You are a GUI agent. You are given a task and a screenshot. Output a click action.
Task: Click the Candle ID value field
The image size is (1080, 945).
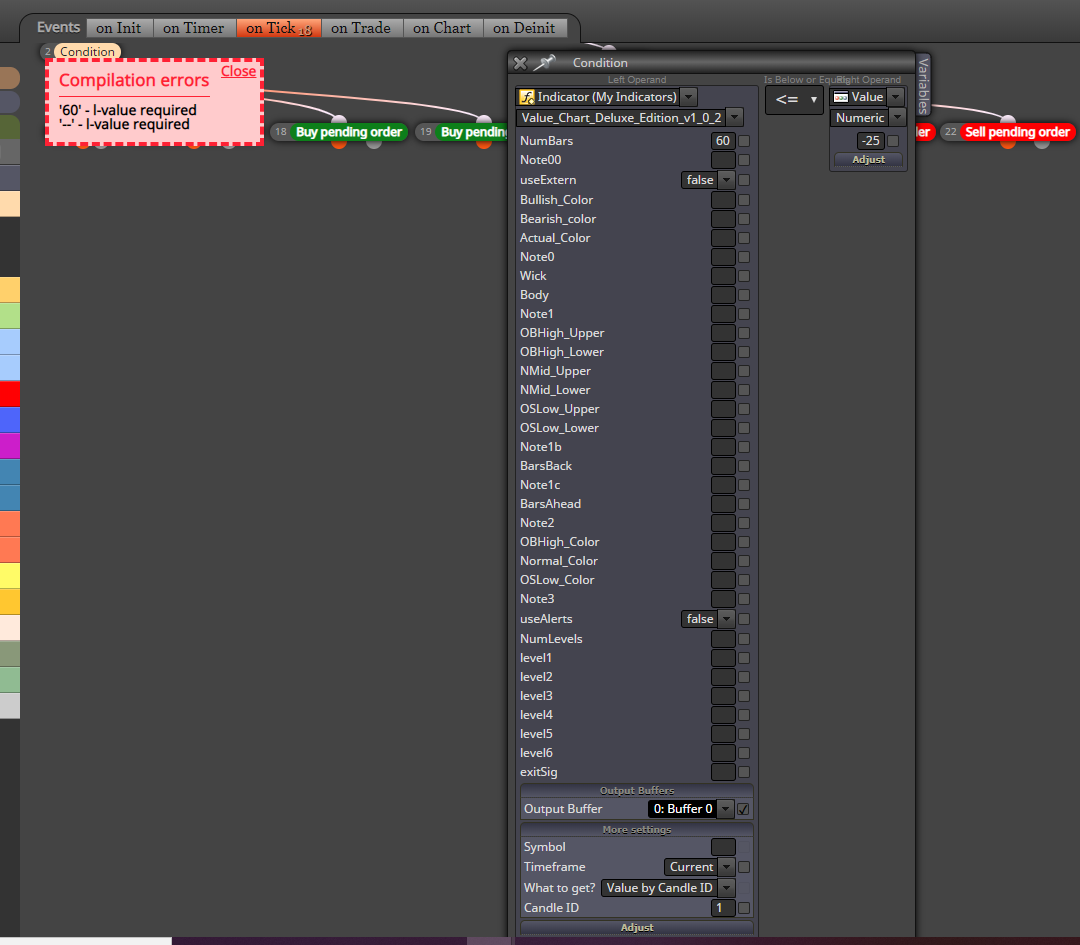click(x=723, y=908)
